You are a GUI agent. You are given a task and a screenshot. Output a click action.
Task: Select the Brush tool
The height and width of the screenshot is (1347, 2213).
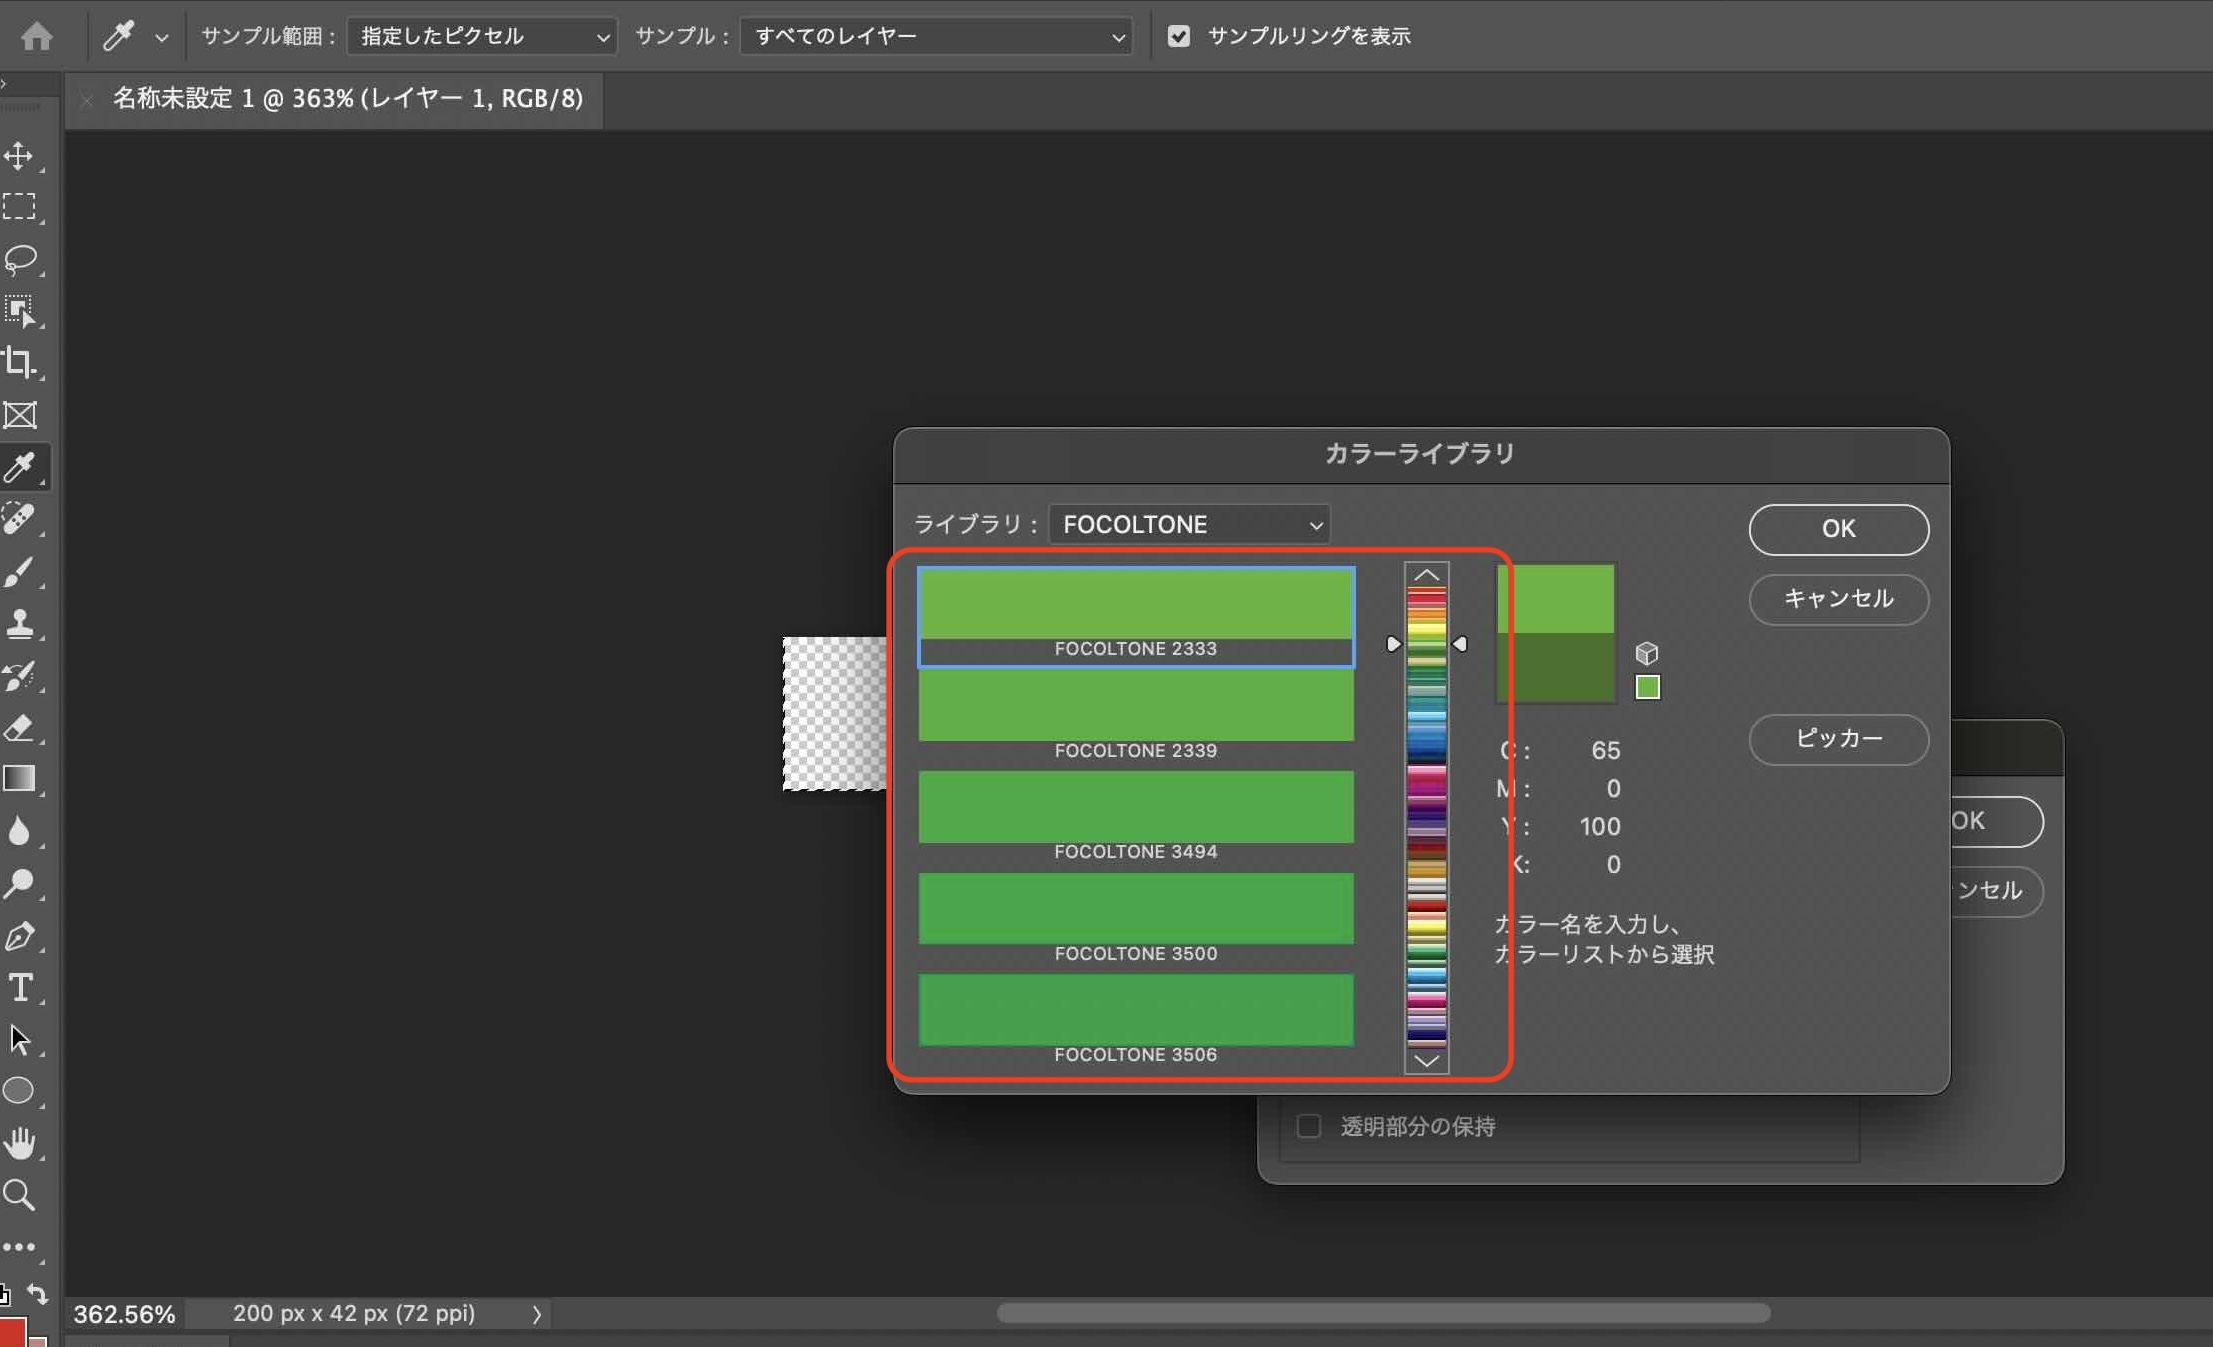click(20, 571)
